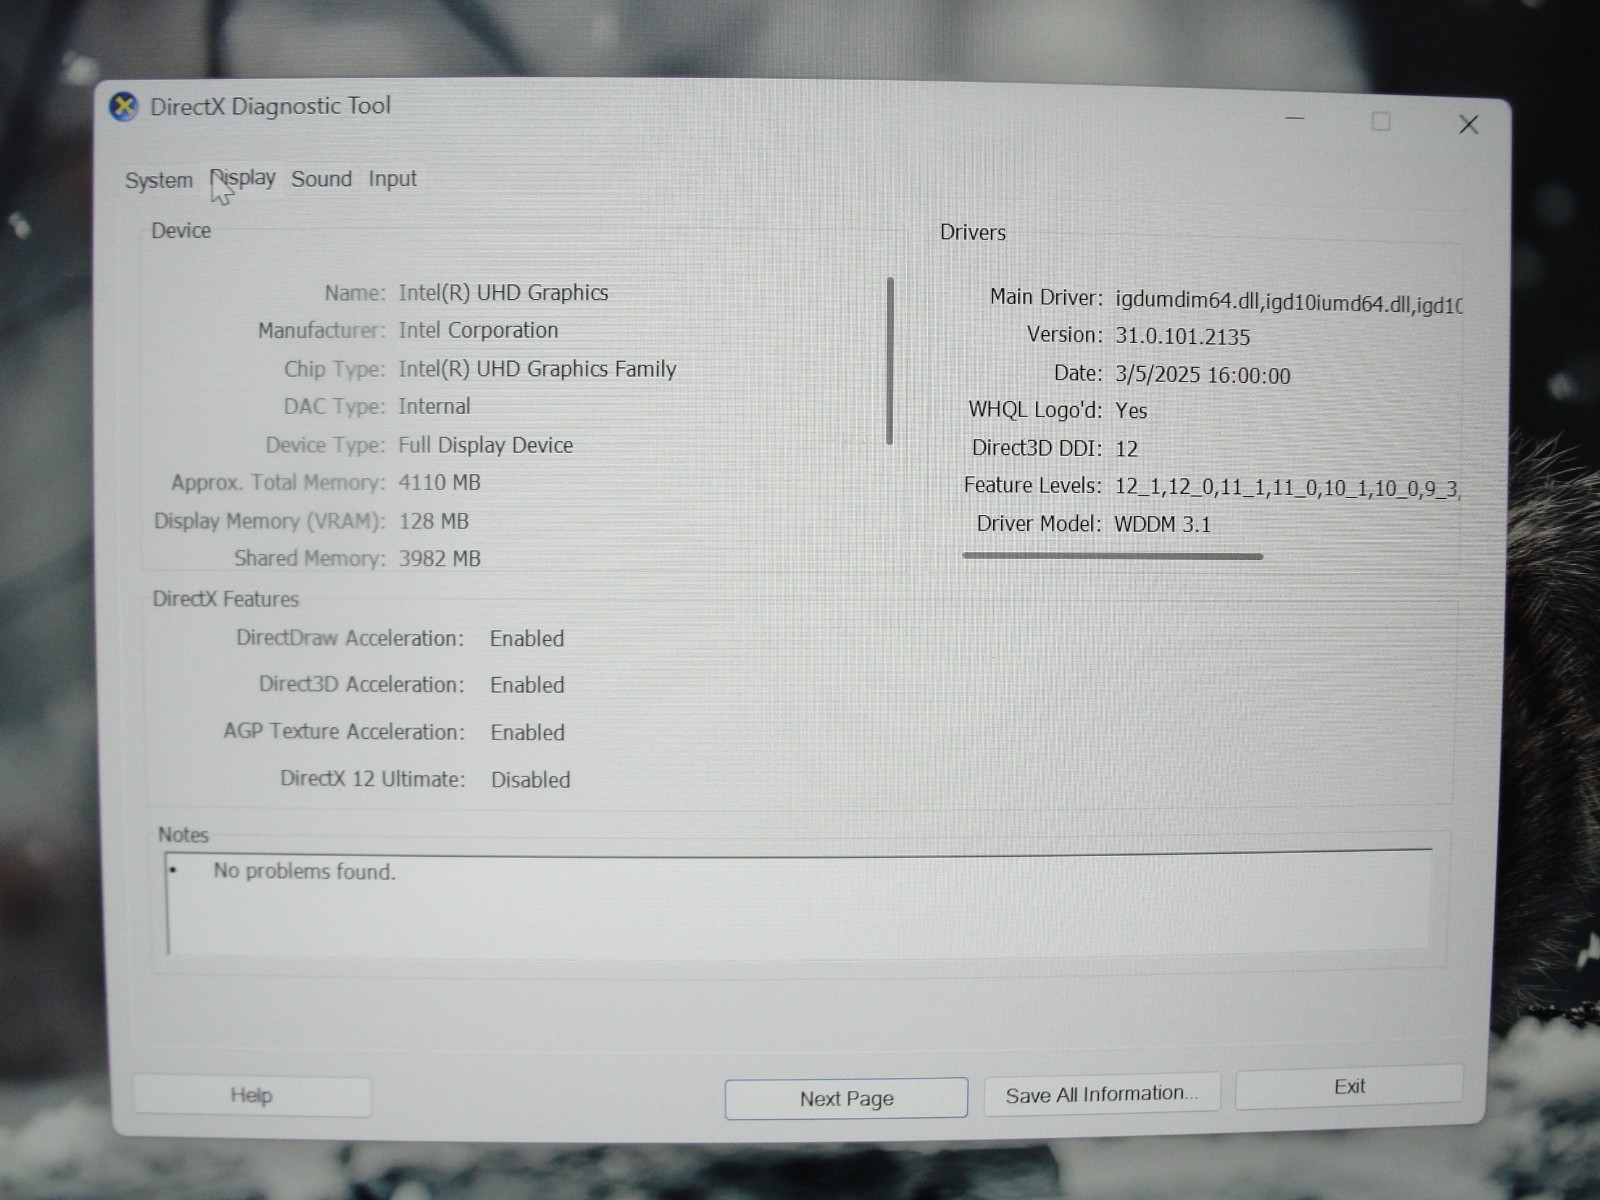Click the Notes text box
1600x1200 pixels.
click(799, 903)
